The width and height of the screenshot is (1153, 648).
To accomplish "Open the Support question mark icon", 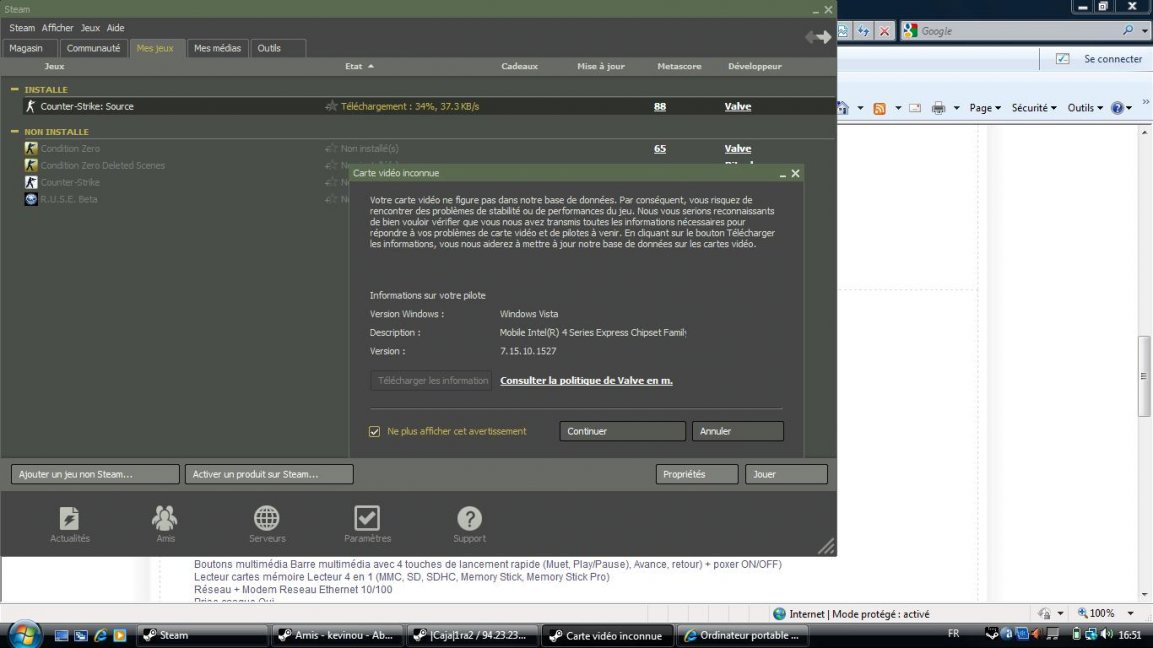I will click(x=469, y=518).
